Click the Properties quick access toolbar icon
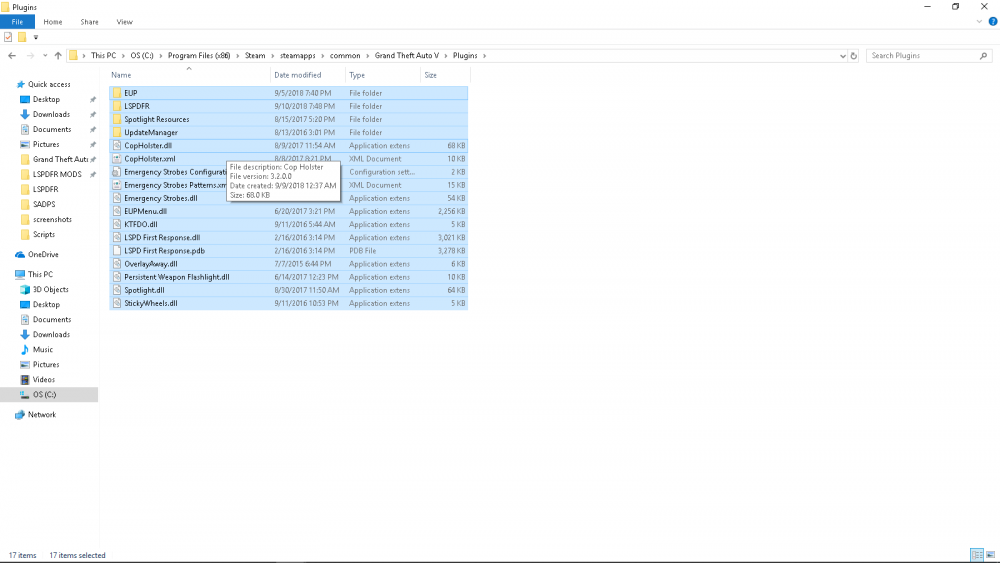 (8, 37)
